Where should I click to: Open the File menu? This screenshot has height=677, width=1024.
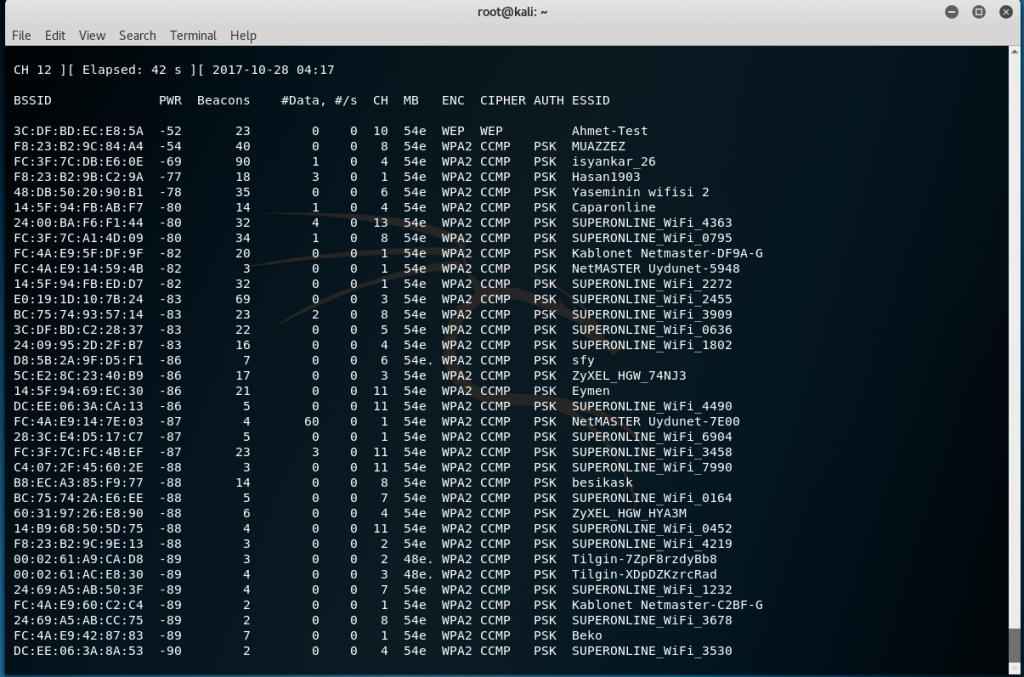click(21, 35)
